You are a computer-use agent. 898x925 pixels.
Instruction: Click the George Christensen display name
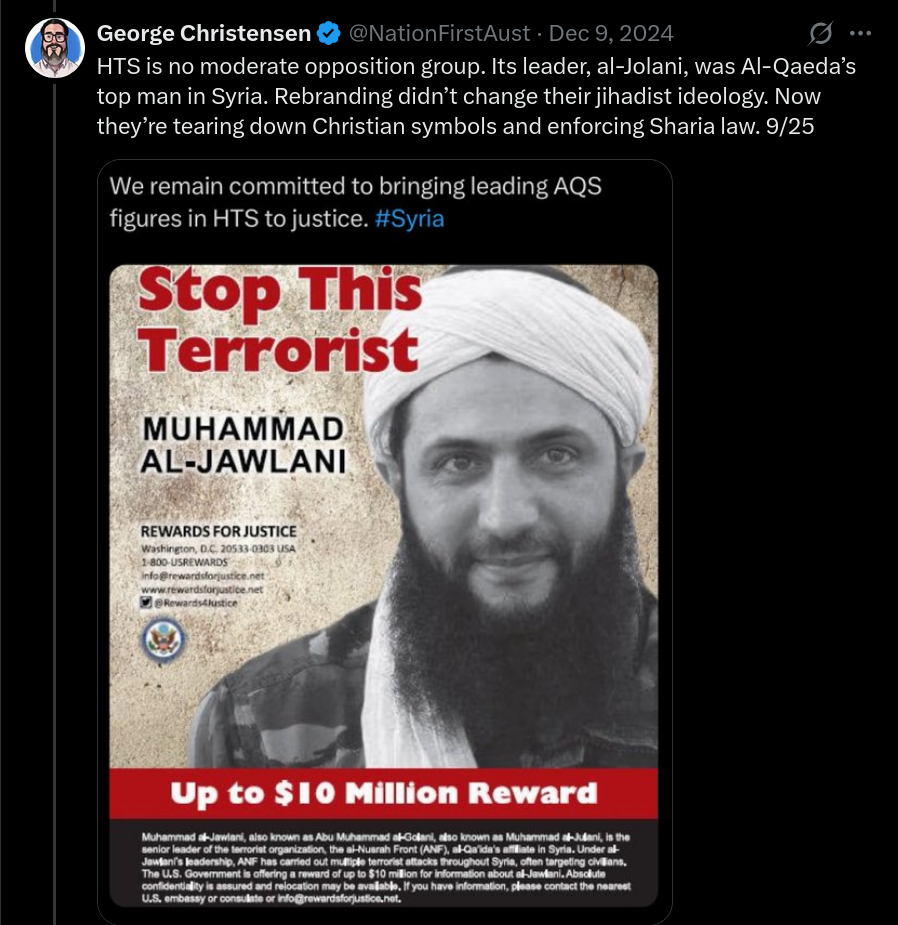[204, 34]
